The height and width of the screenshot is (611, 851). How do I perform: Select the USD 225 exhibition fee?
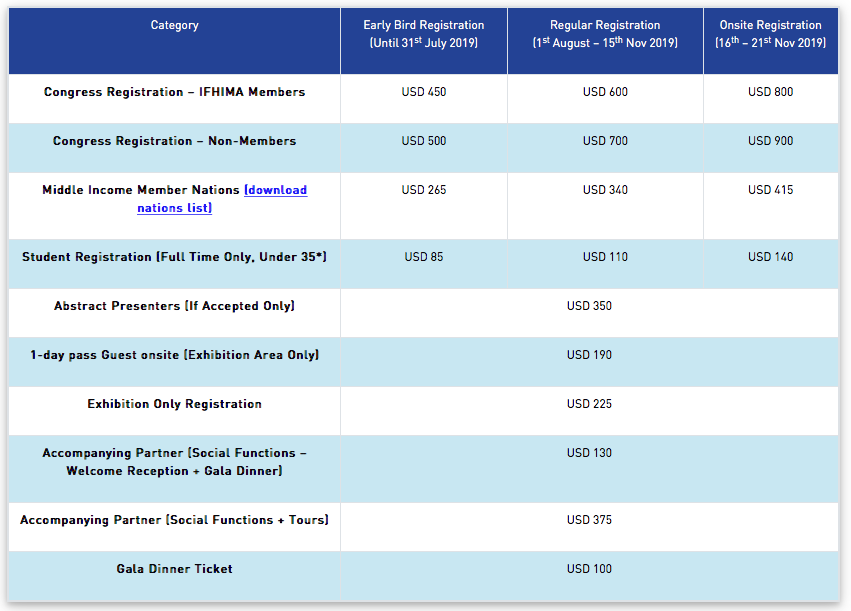(x=589, y=404)
